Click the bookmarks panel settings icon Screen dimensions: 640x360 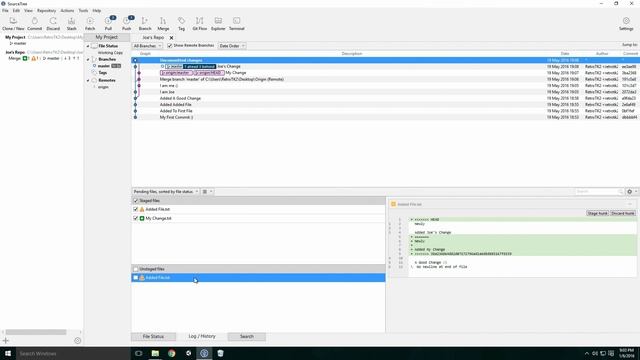point(78,340)
